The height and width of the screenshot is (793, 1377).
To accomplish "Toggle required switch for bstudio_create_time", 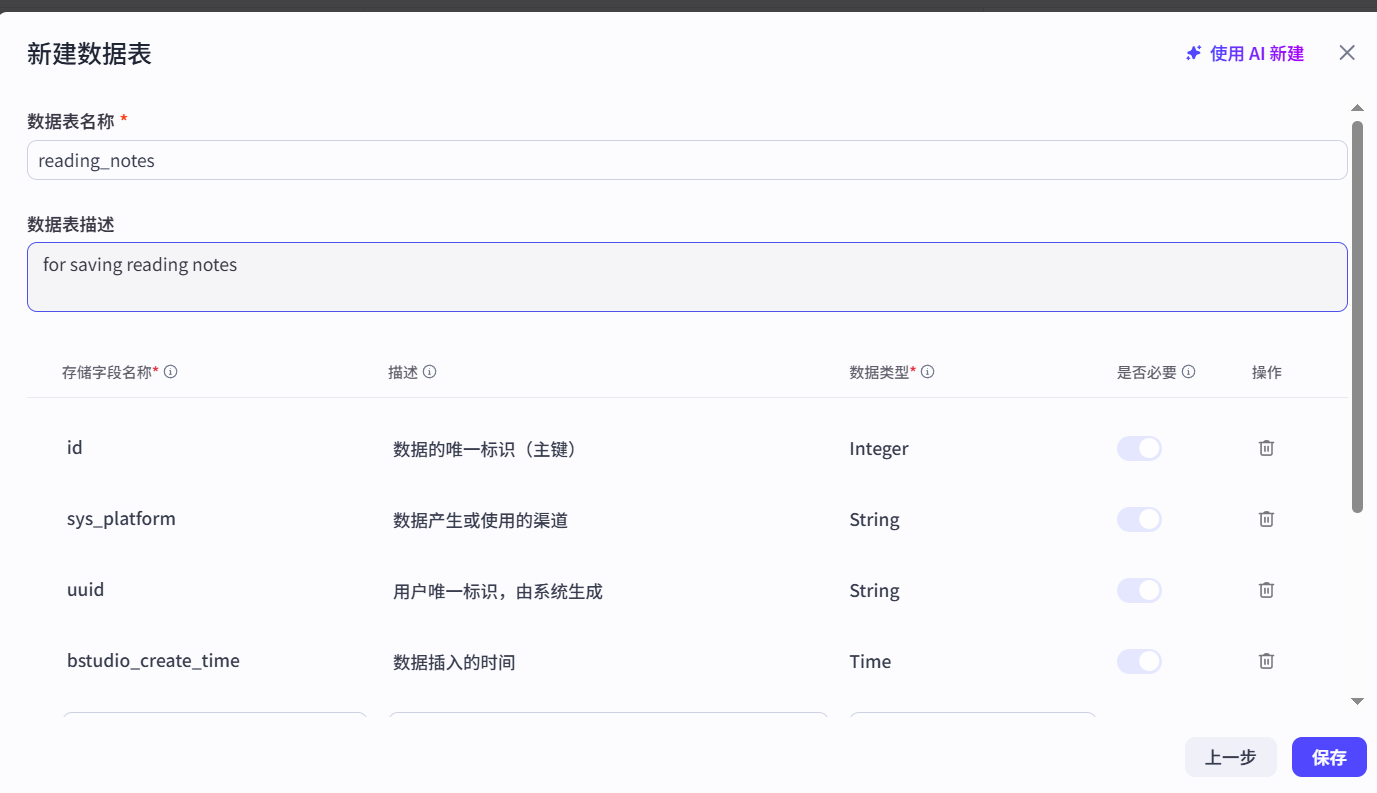I will pos(1139,661).
